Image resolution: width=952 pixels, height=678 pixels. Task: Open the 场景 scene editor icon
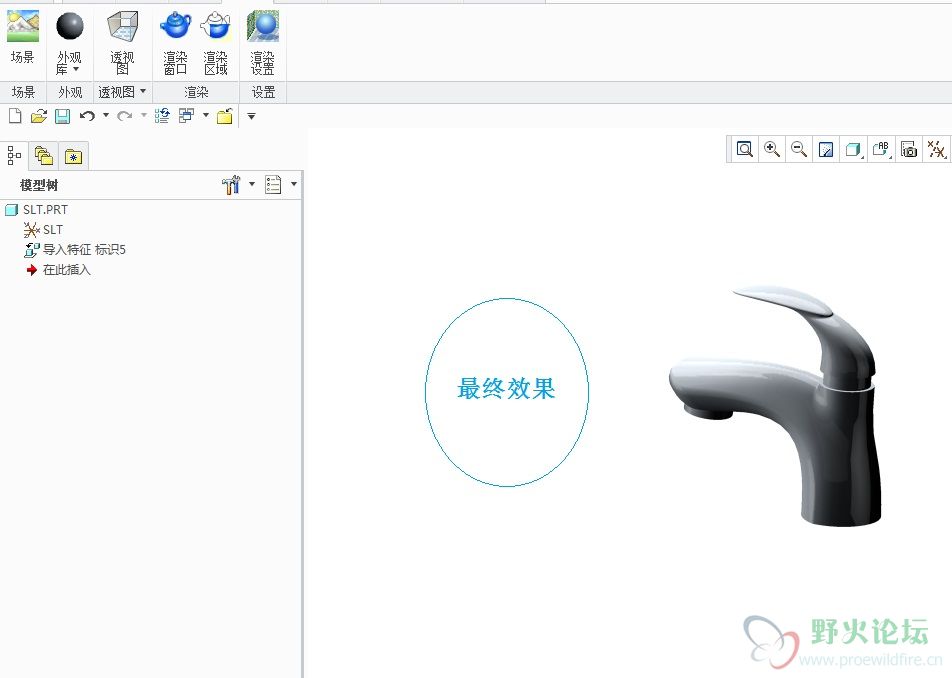(x=22, y=27)
